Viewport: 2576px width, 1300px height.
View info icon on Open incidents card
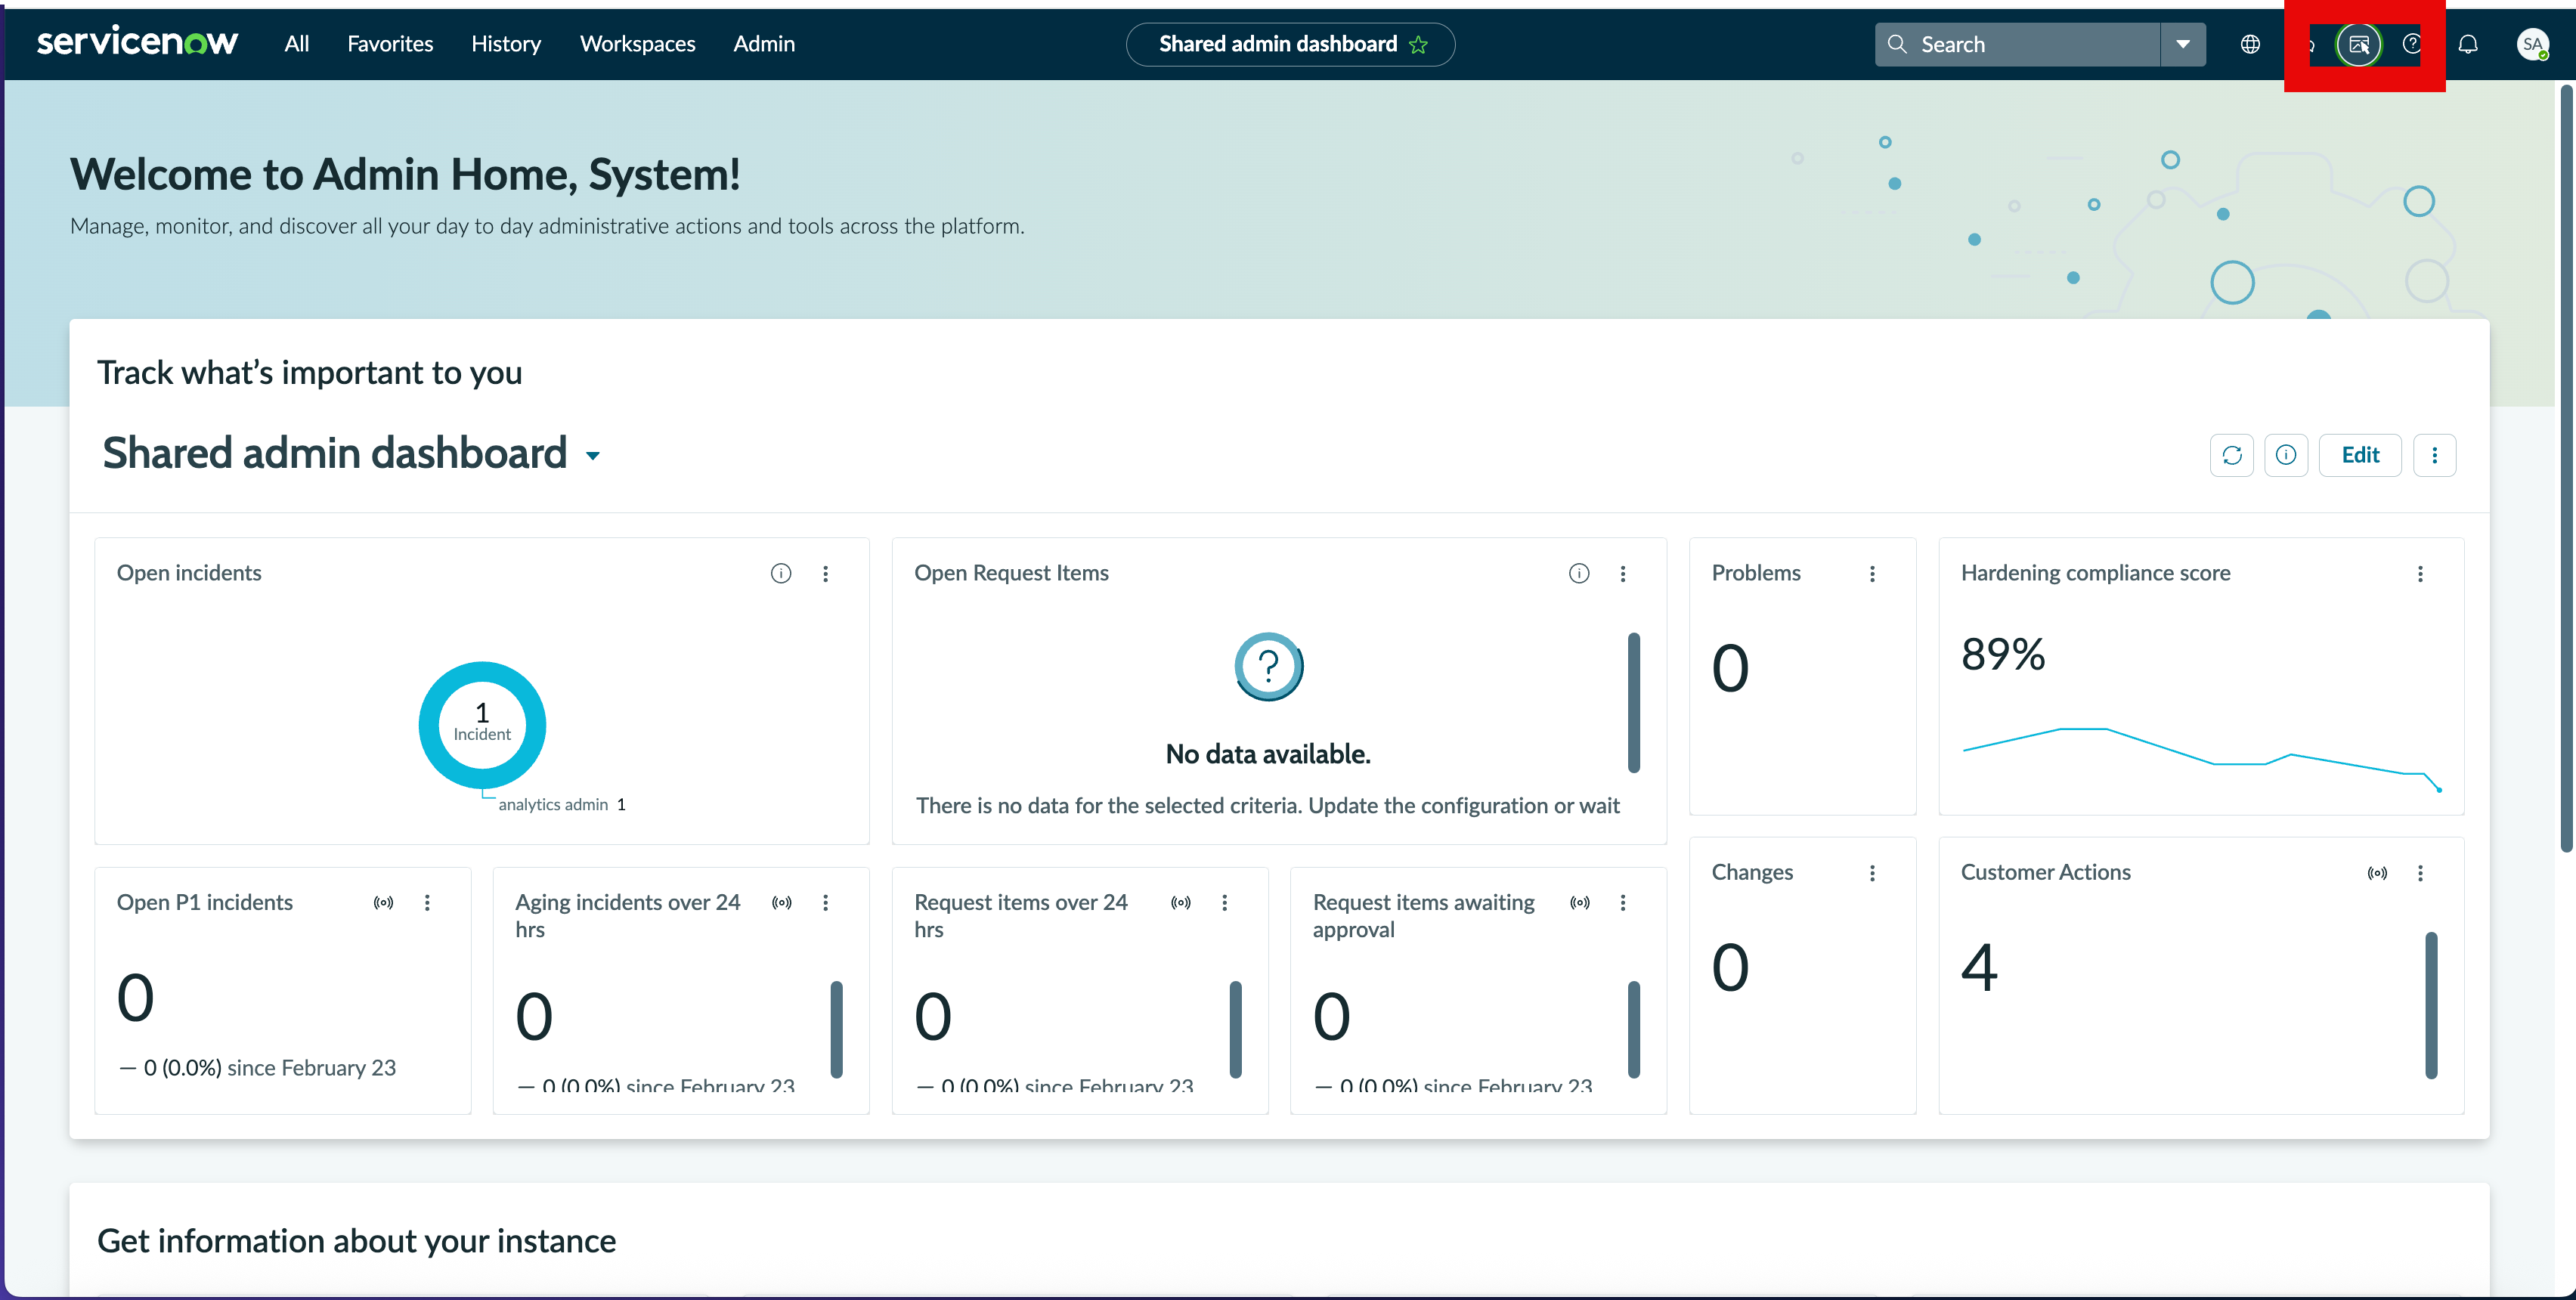point(781,573)
